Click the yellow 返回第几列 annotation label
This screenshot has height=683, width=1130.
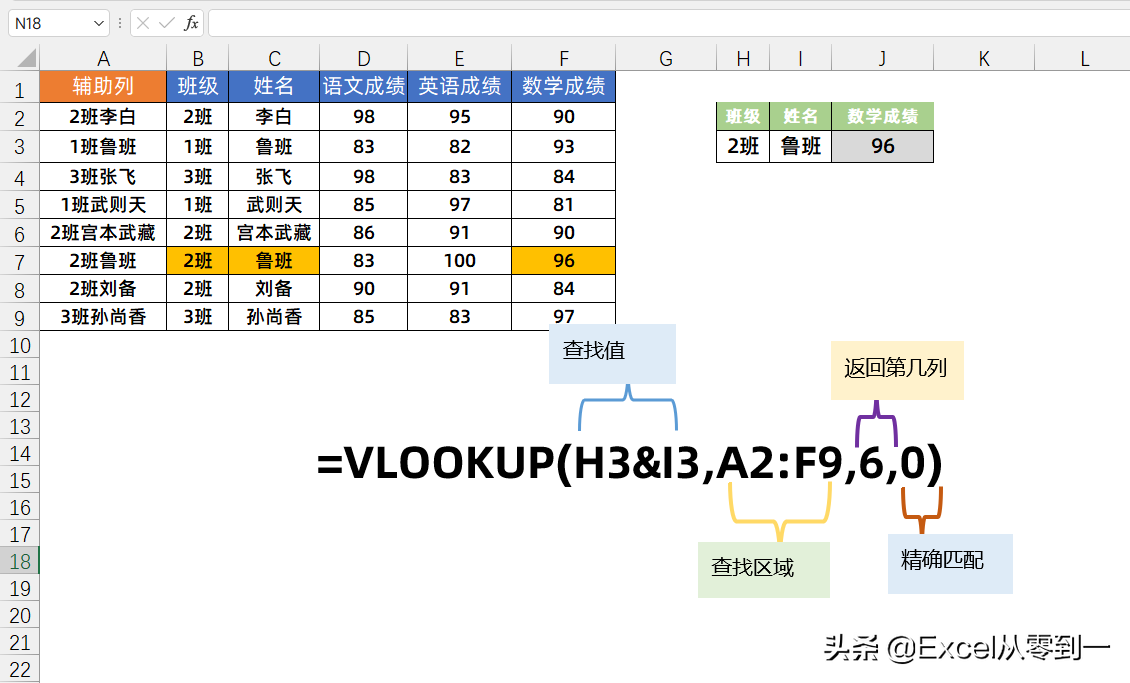[896, 371]
